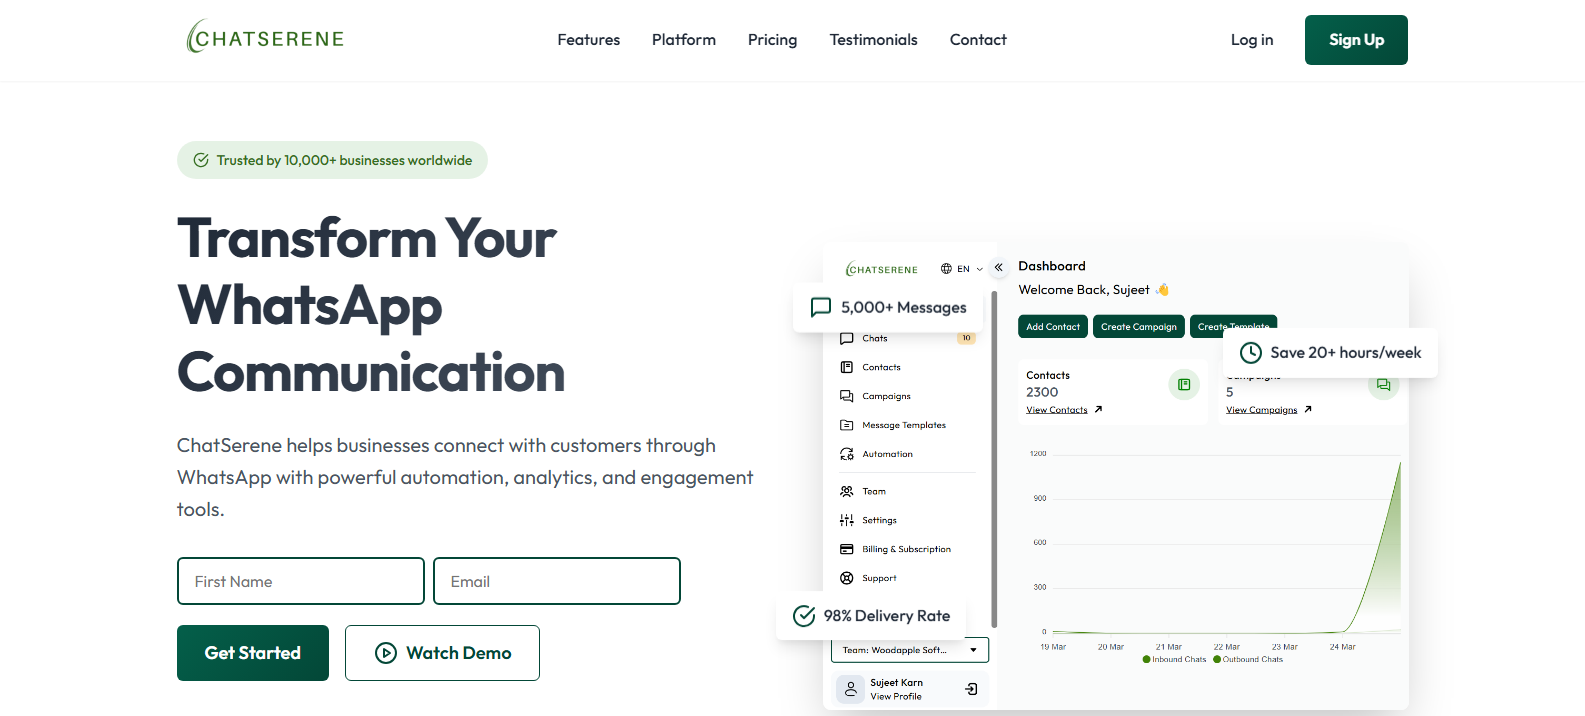This screenshot has height=716, width=1585.
Task: Click the "Trusted by 10,000+ businesses worldwide" text
Action: coord(344,160)
